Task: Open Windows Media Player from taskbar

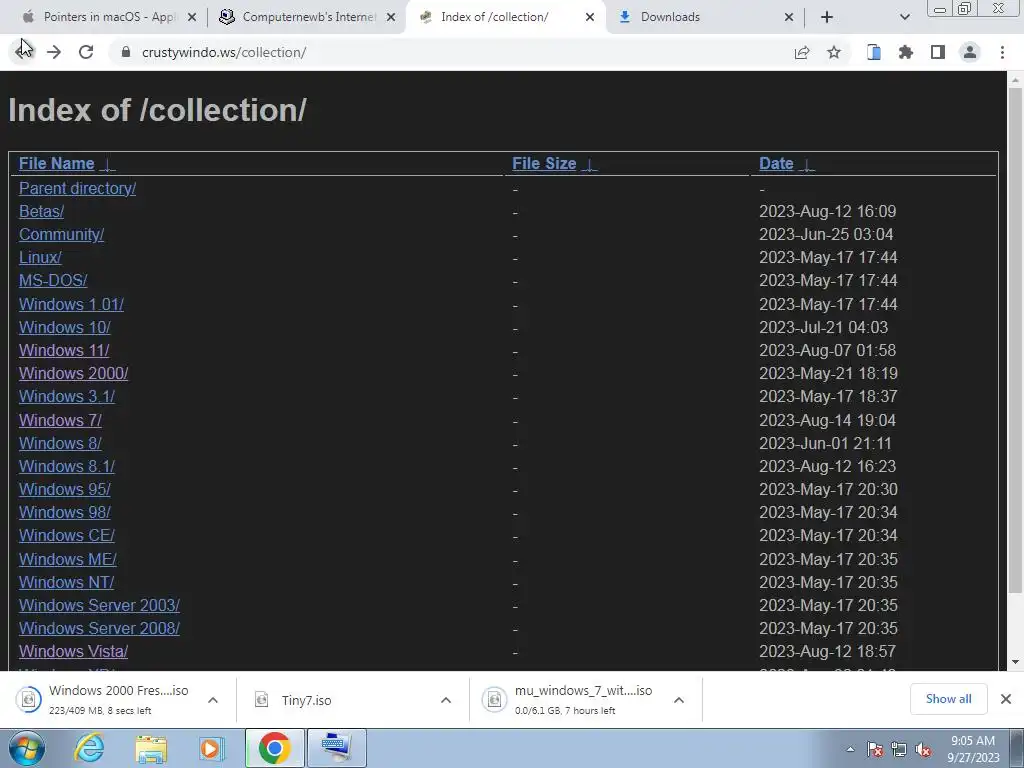Action: point(211,748)
